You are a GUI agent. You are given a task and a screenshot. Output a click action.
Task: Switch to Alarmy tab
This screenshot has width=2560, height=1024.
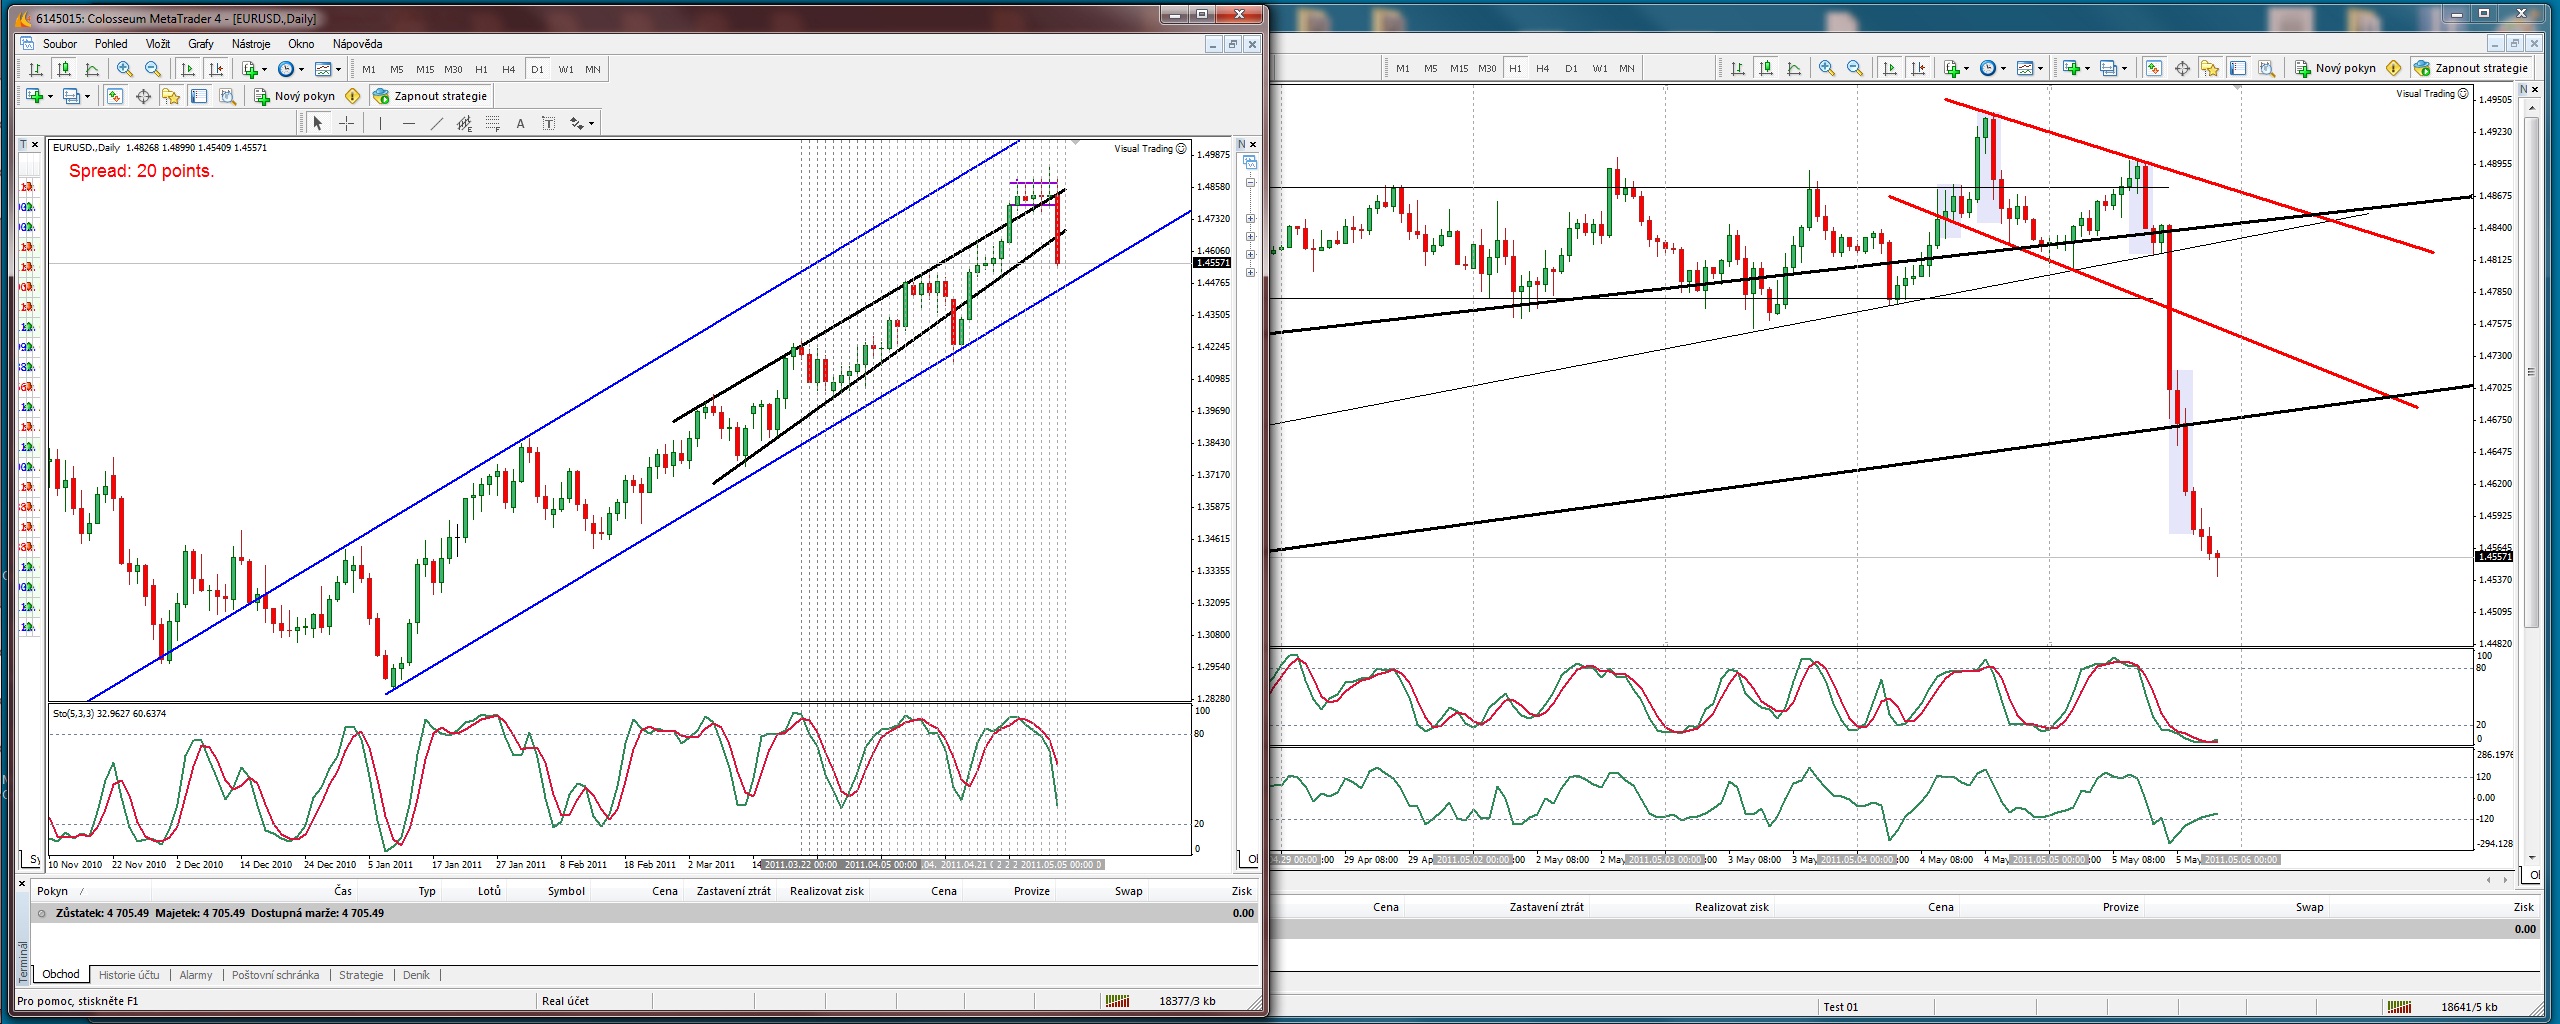tap(196, 975)
